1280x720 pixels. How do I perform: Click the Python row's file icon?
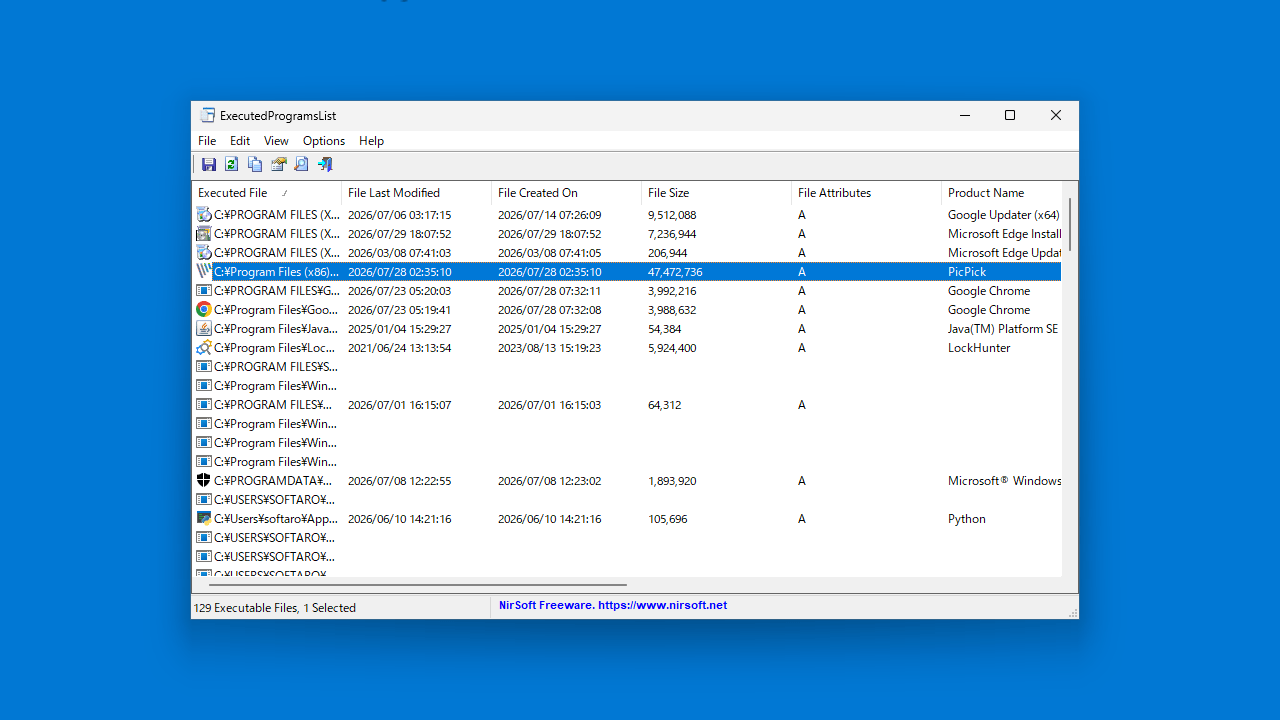click(x=204, y=519)
